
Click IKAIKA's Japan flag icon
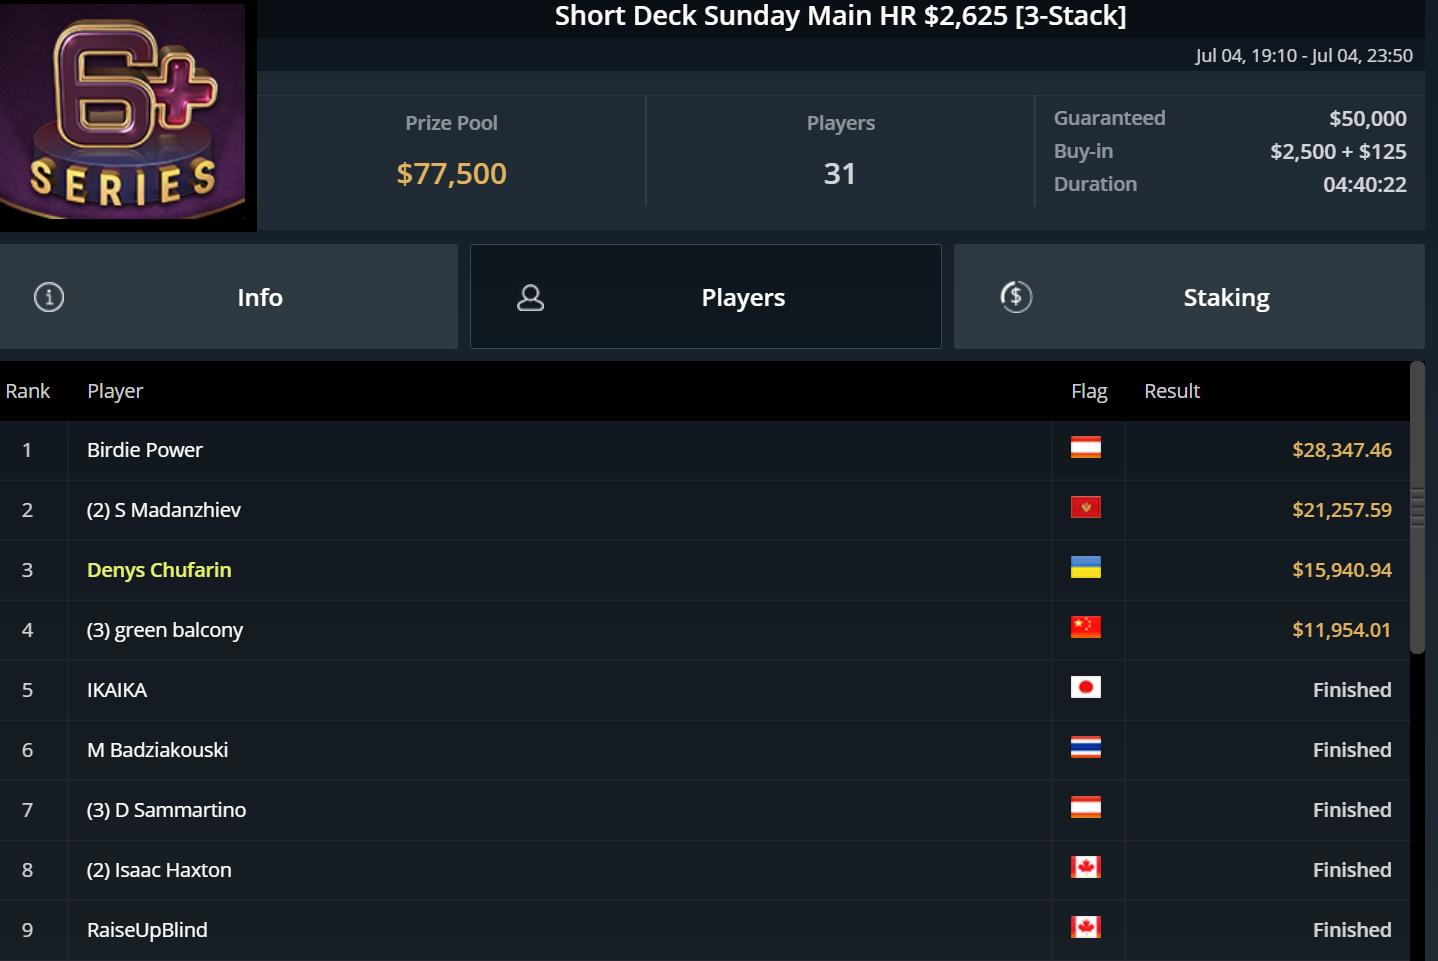pos(1085,688)
